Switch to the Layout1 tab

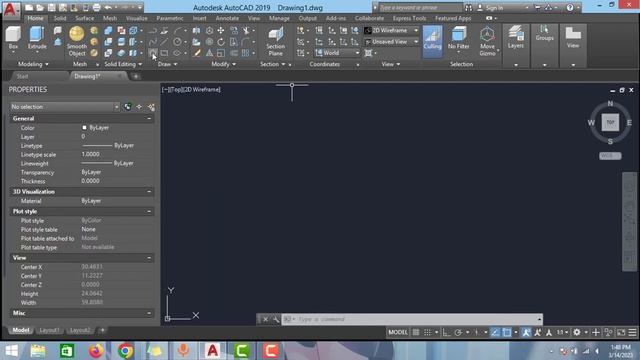click(x=49, y=330)
